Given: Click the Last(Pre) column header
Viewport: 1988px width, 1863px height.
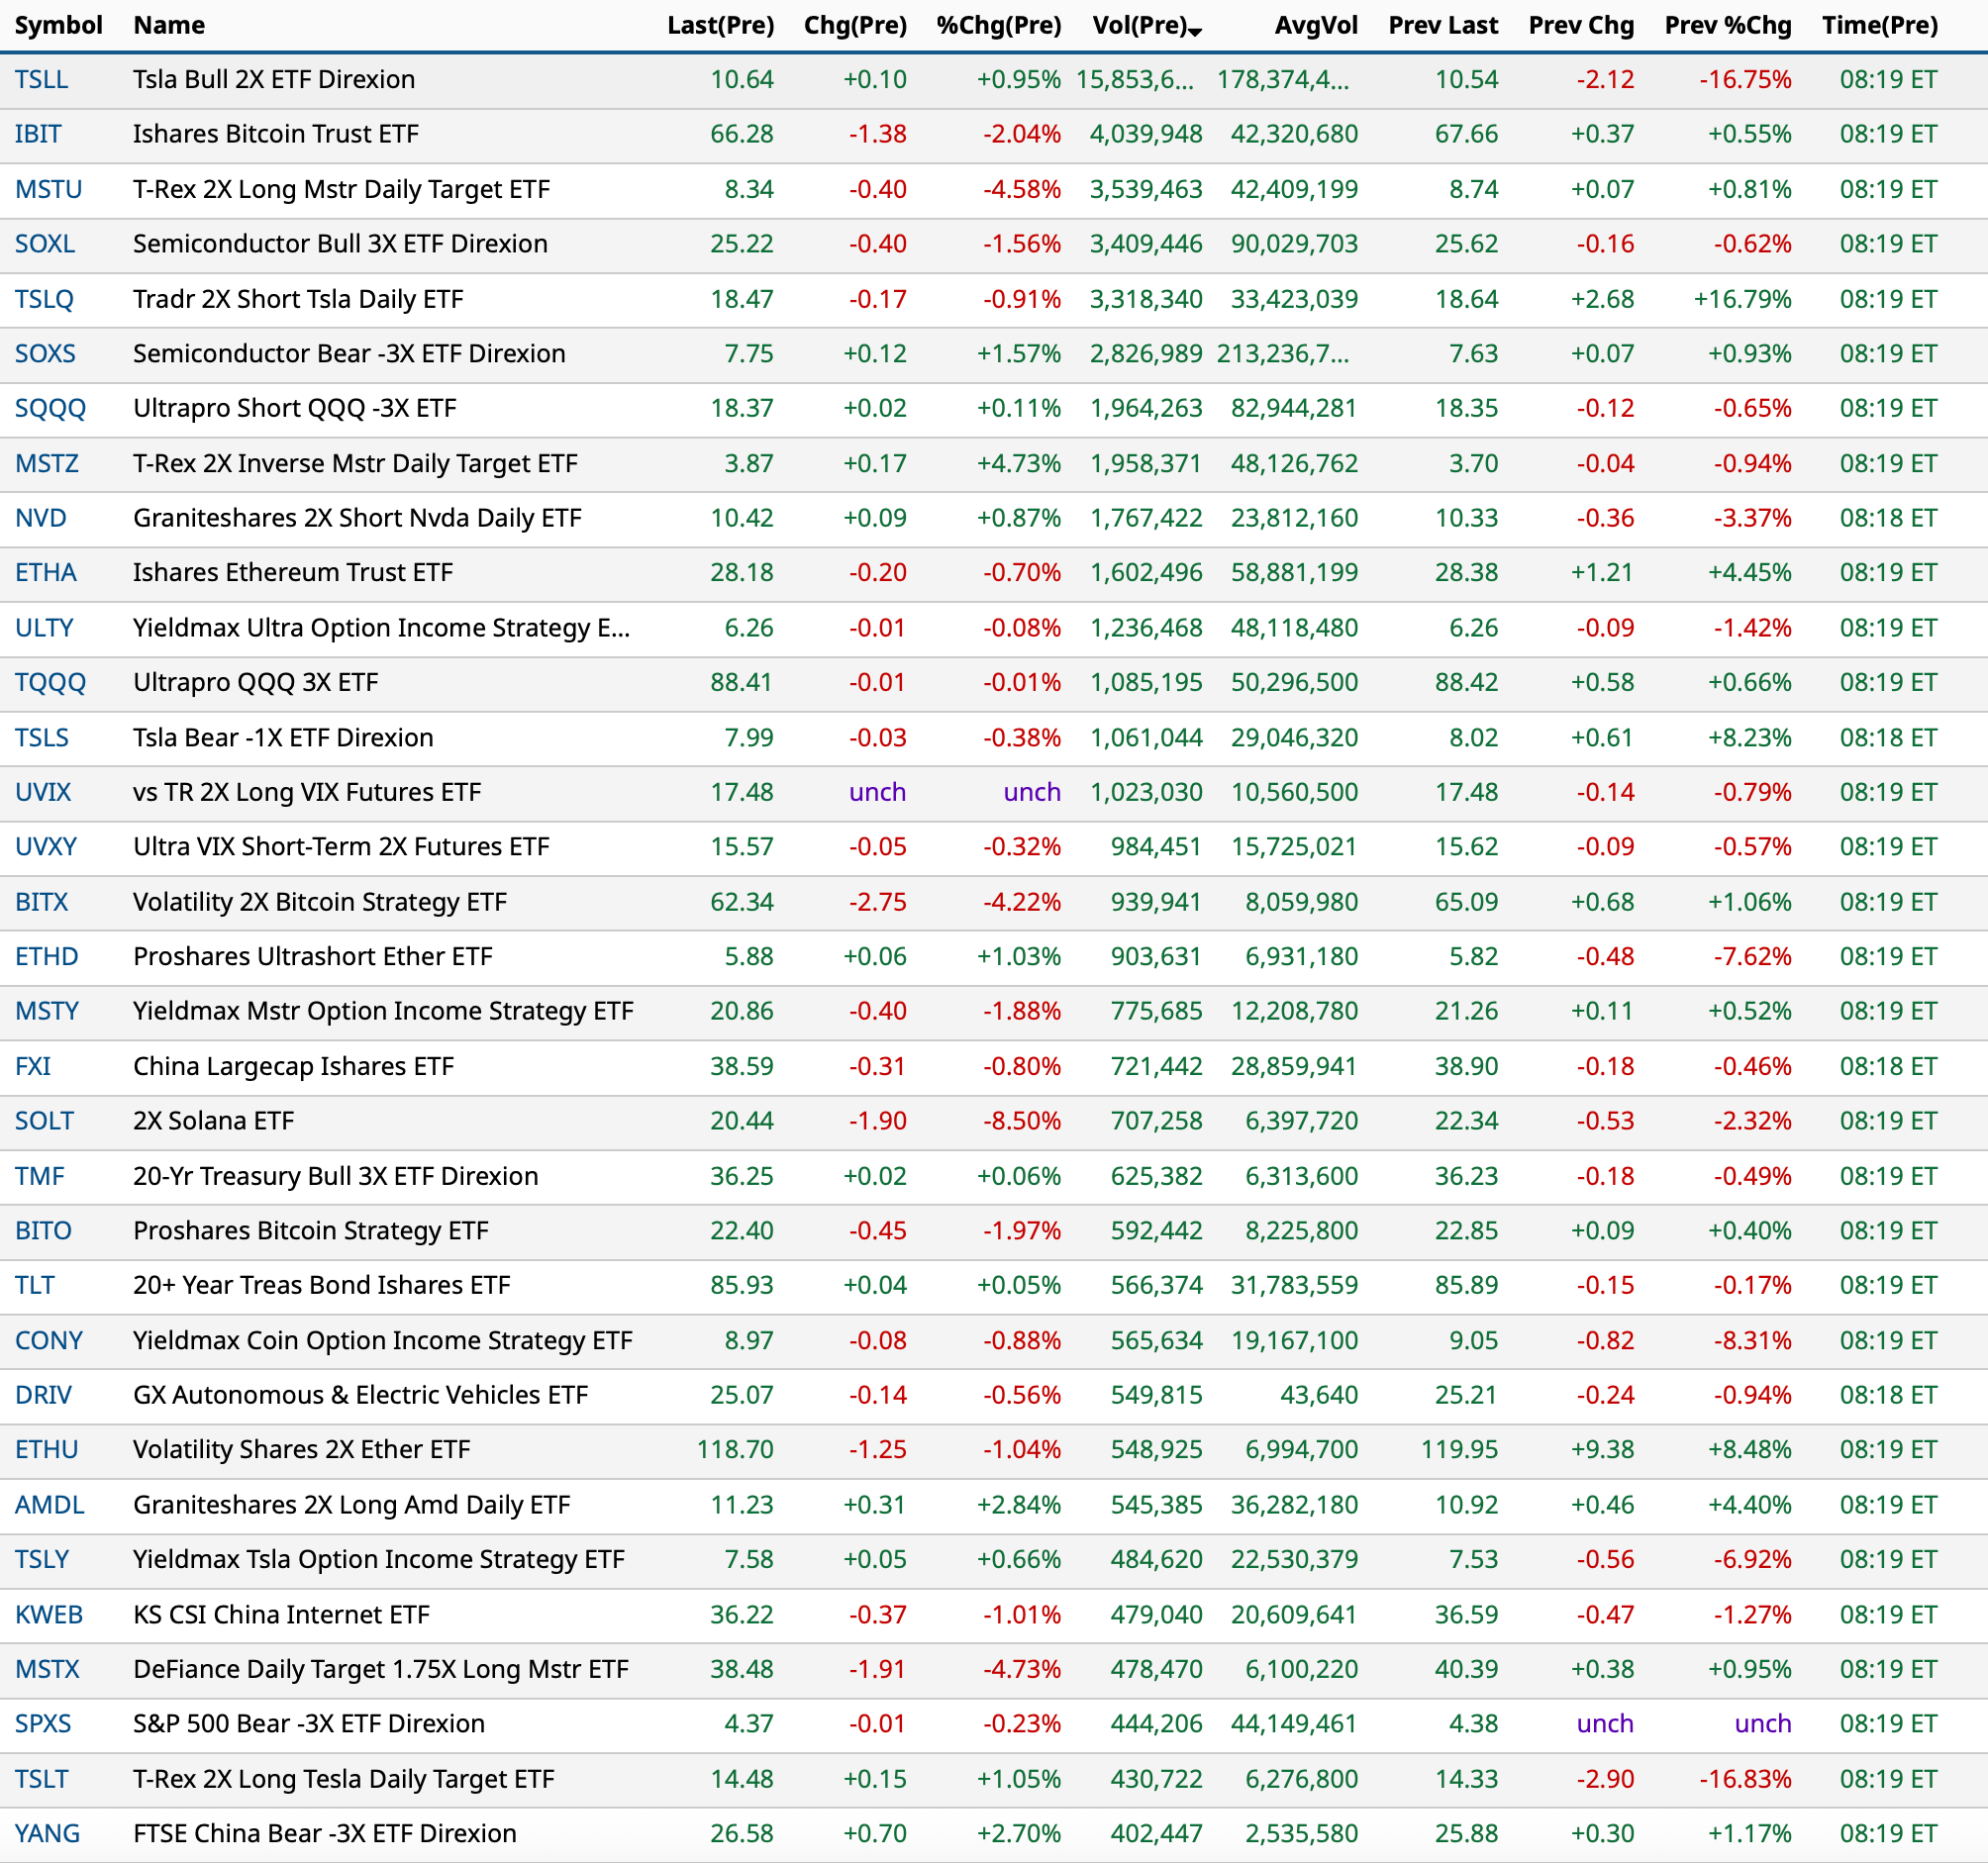Looking at the screenshot, I should (x=720, y=26).
